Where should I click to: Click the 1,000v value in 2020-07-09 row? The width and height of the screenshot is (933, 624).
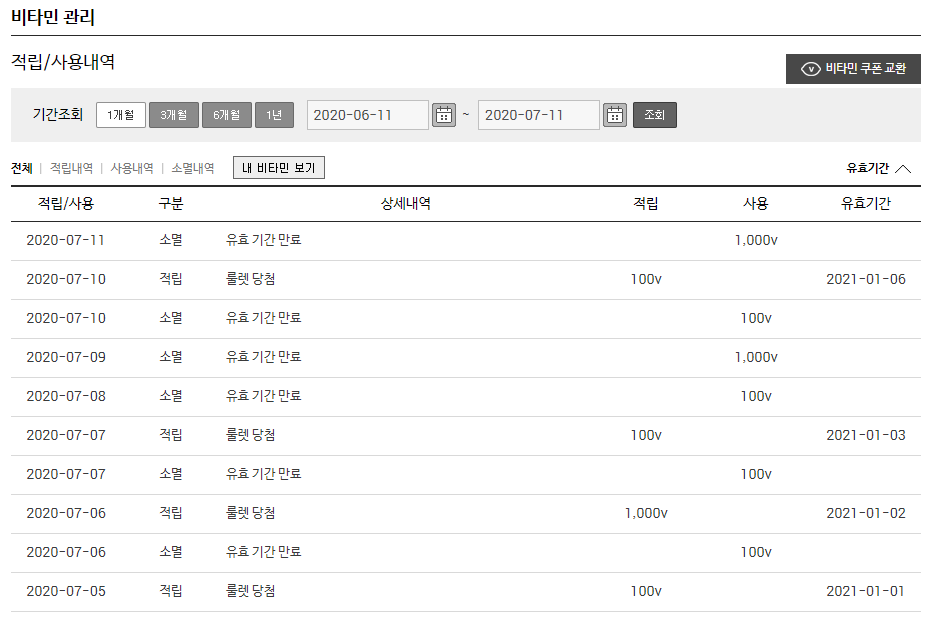(756, 357)
